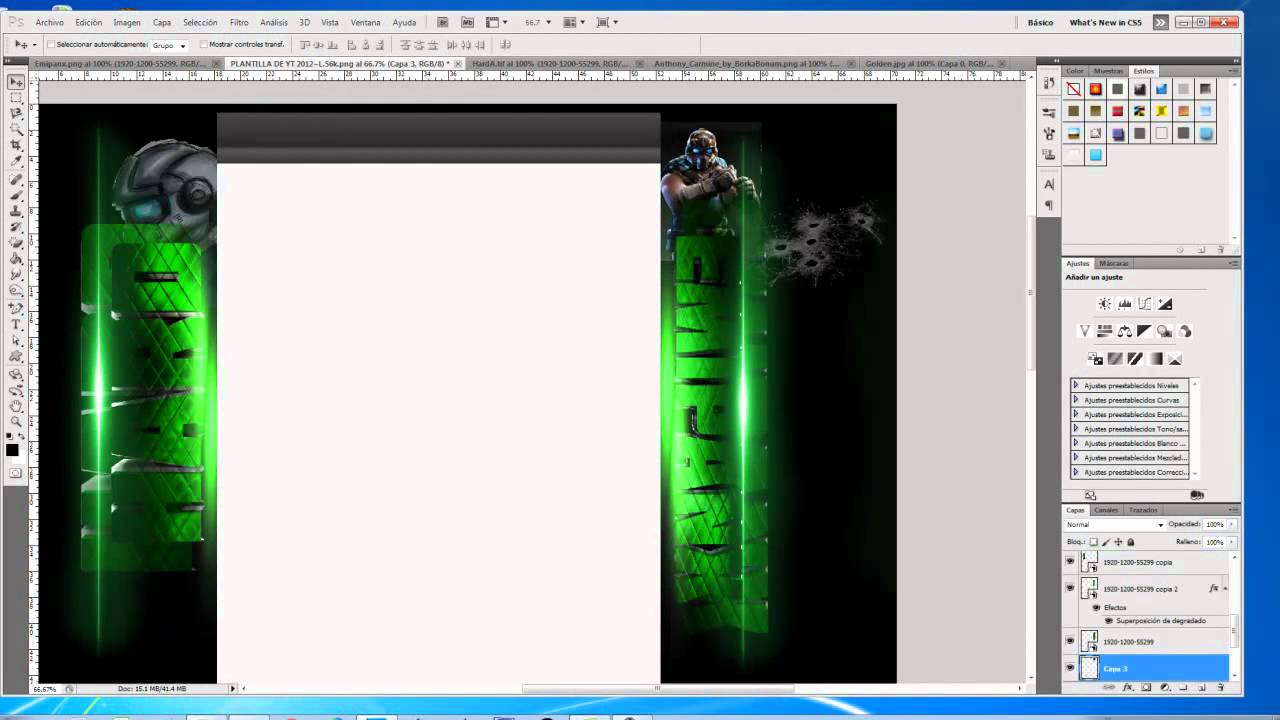
Task: Select the Horizontal Type tool
Action: tap(17, 324)
